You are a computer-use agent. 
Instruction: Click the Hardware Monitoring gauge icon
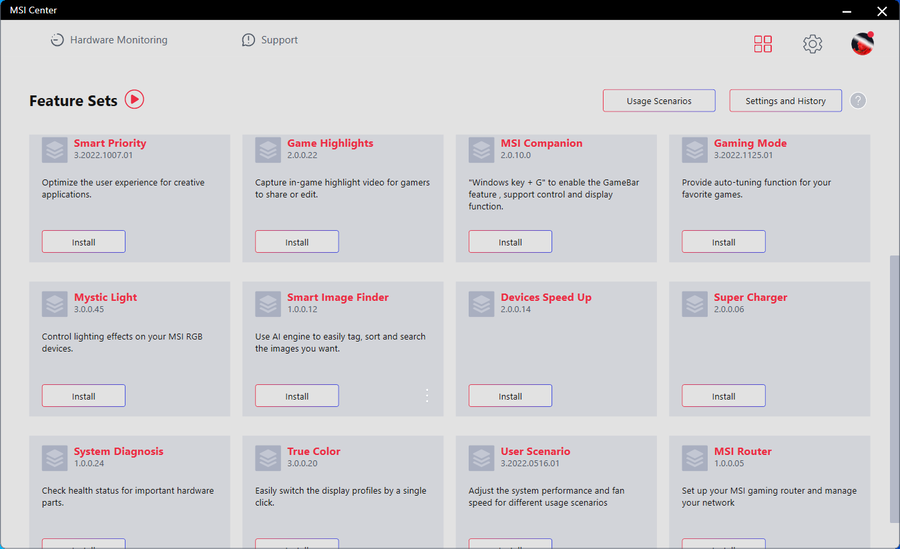pyautogui.click(x=57, y=40)
